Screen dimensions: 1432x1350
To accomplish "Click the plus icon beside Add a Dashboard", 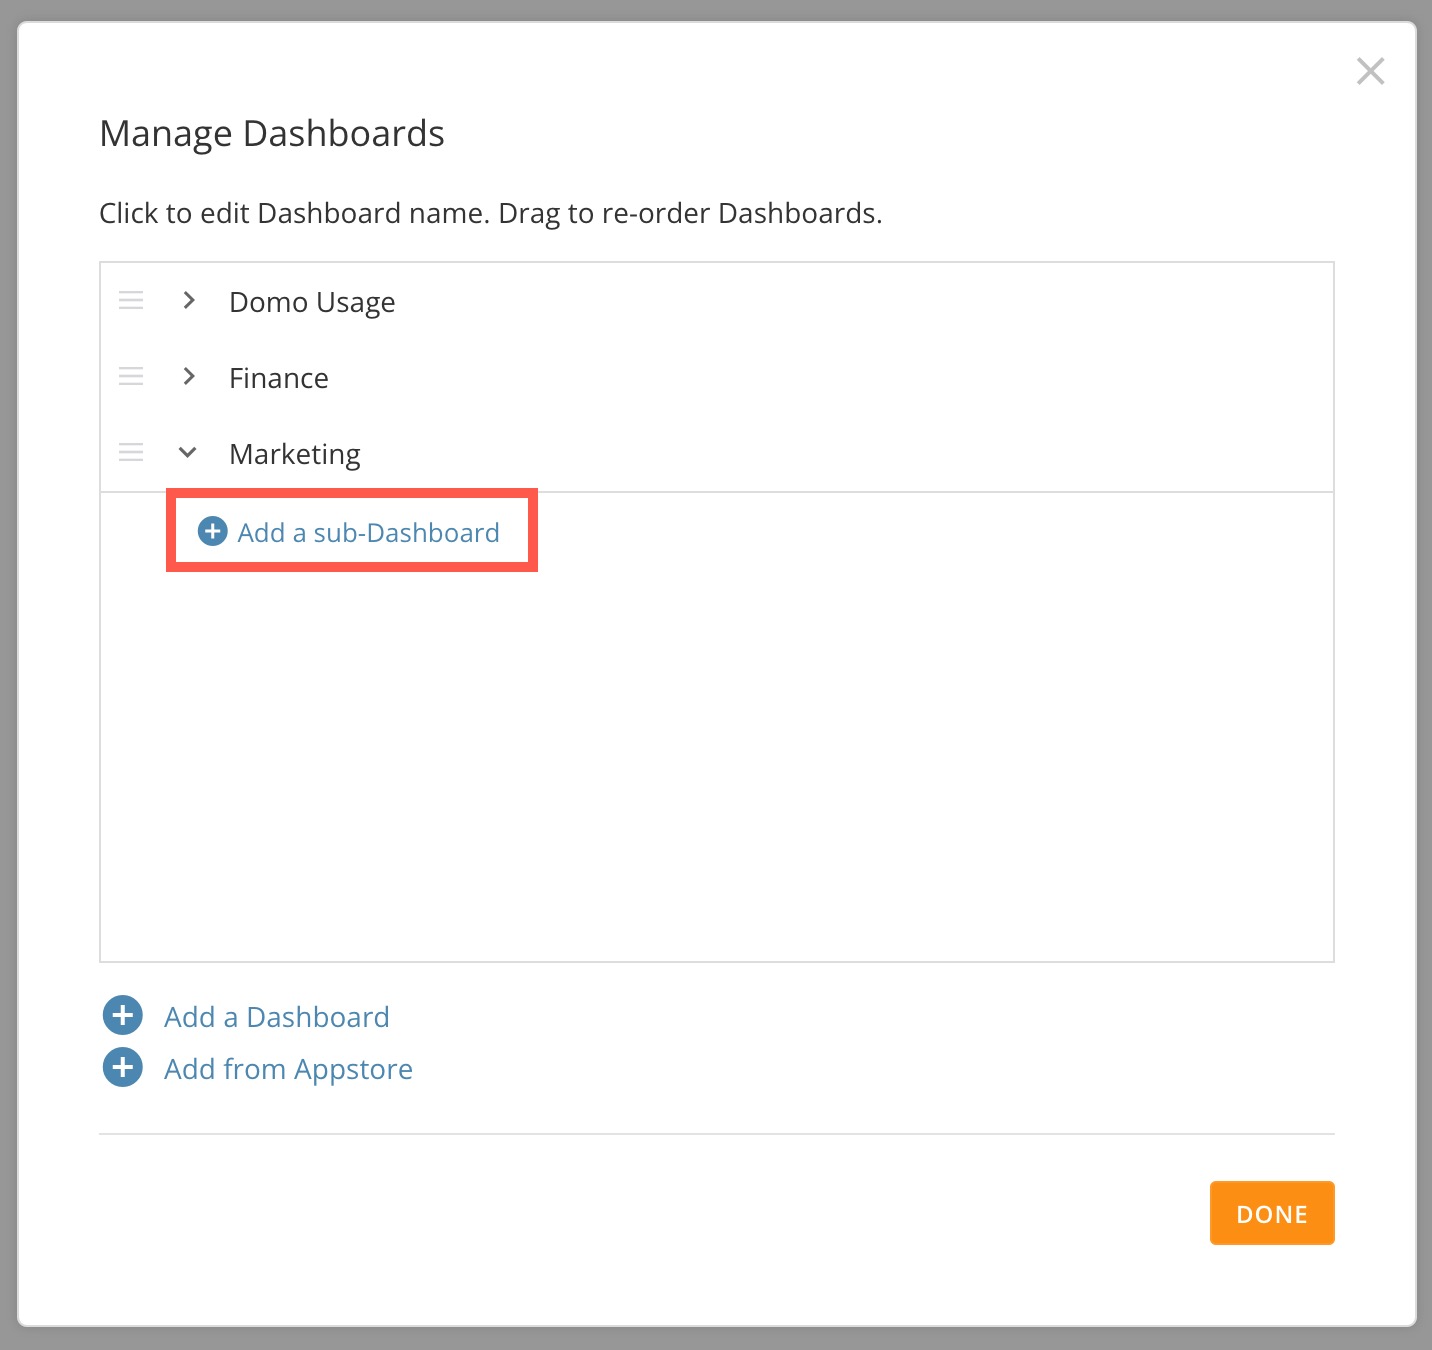I will (123, 1016).
